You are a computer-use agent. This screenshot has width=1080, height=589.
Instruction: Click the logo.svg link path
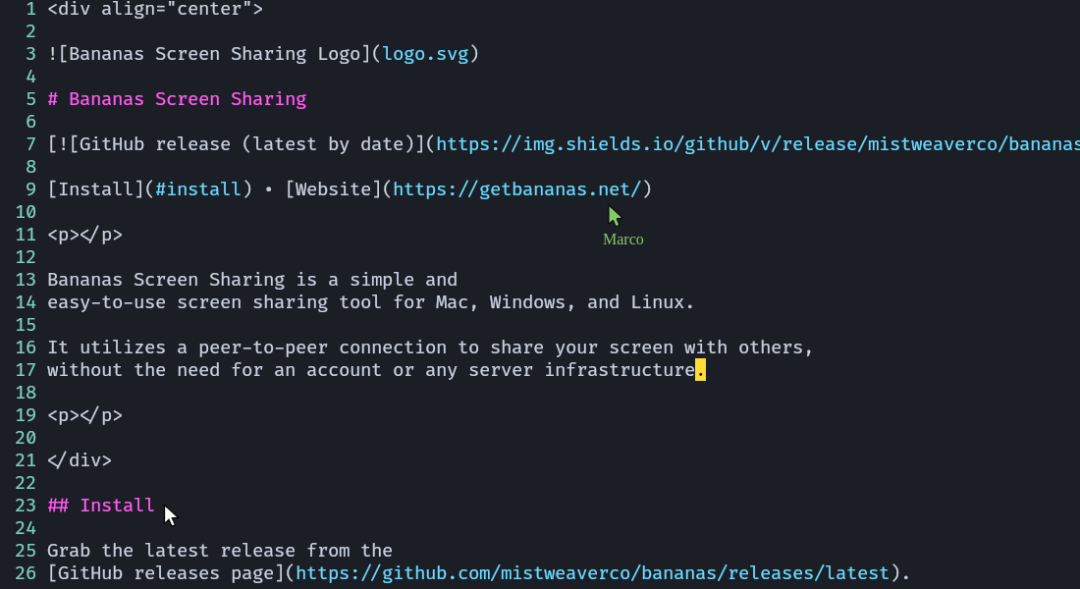tap(425, 54)
